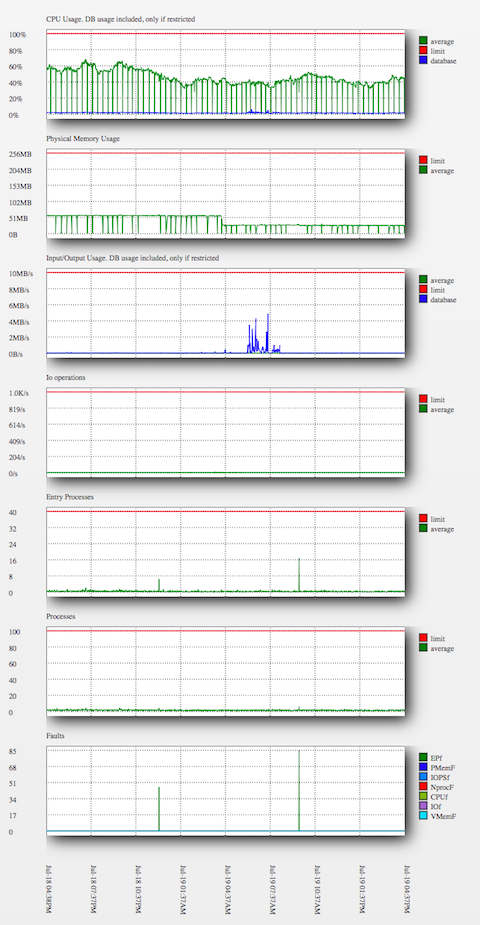Image resolution: width=480 pixels, height=925 pixels.
Task: Click the red NprocF swatch in Faults legend
Action: [423, 787]
